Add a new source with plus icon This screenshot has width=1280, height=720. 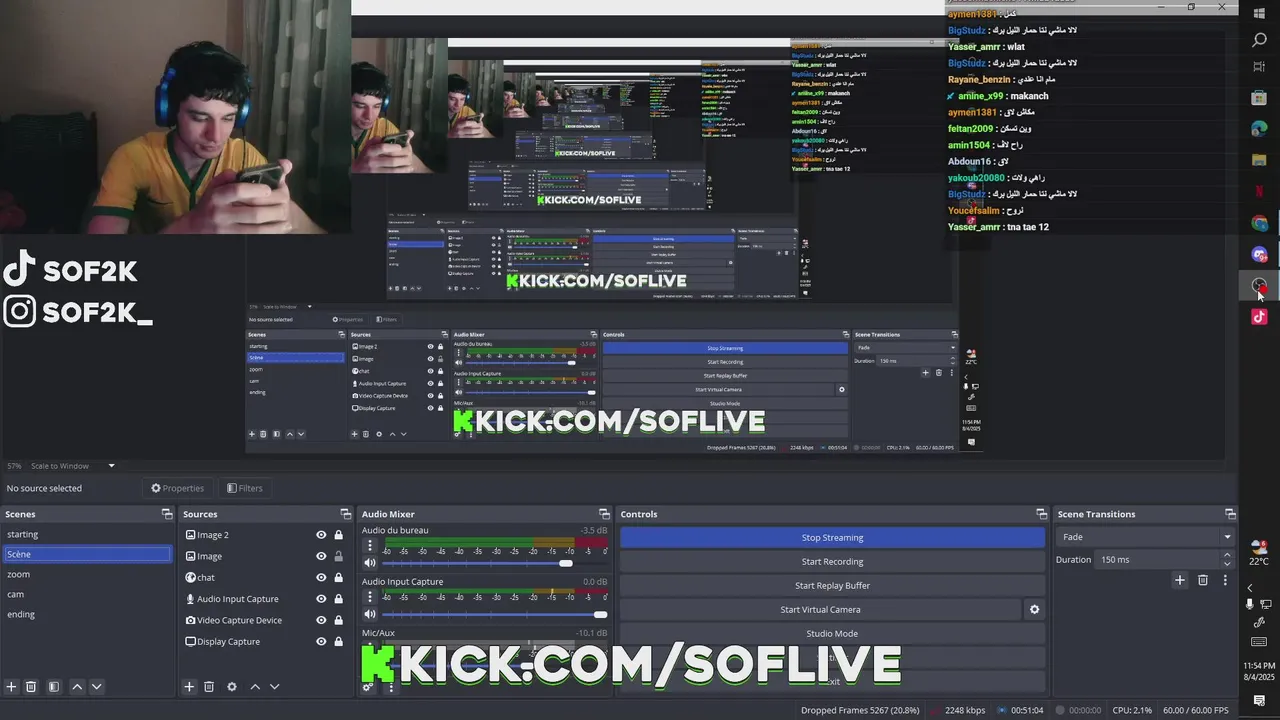pos(189,687)
